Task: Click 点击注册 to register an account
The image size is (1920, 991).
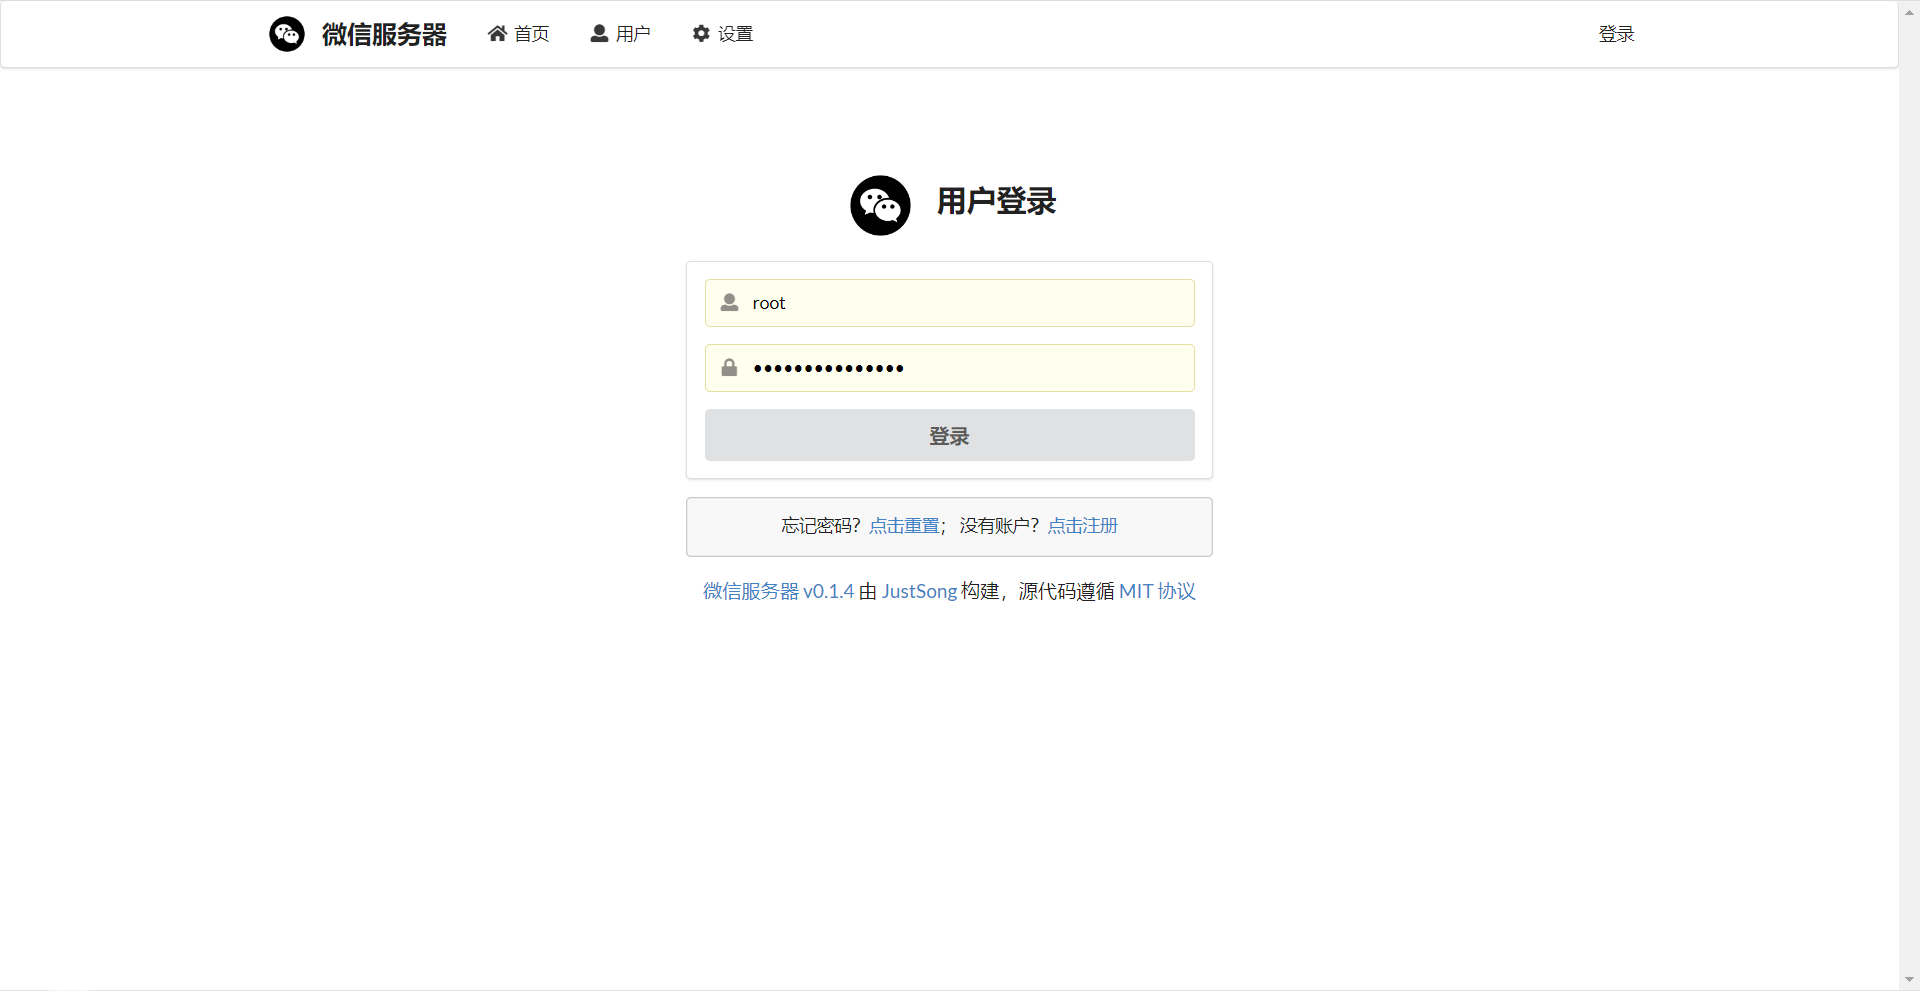Action: point(1082,525)
